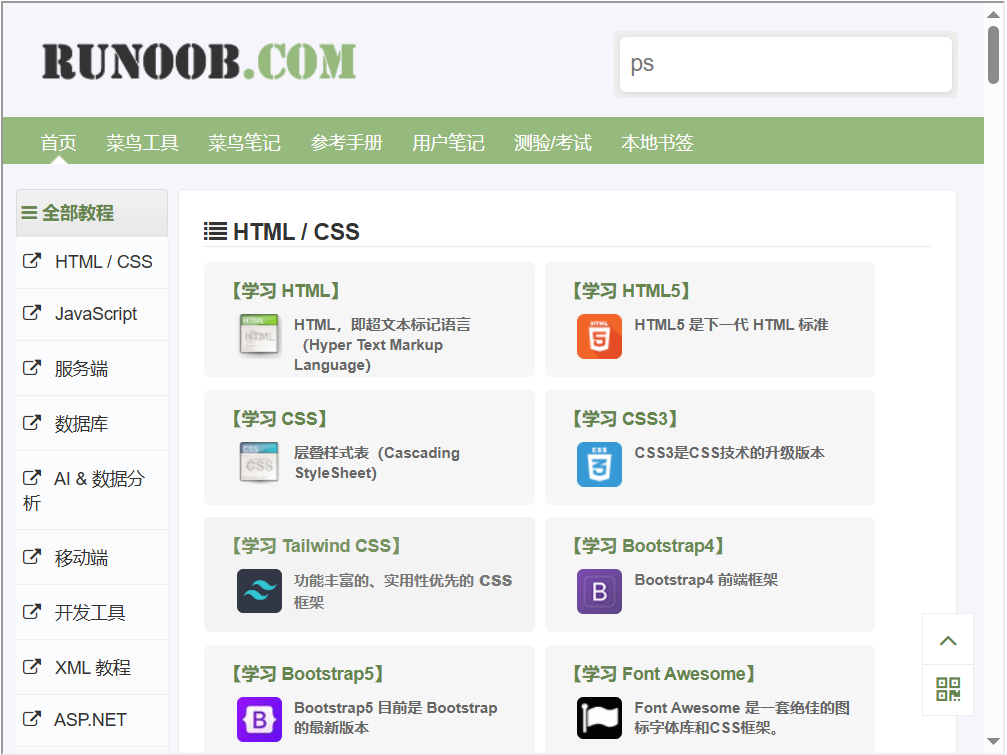Click the RUNOOB.COM logo
Screen dimensions: 1007x755
coord(198,62)
